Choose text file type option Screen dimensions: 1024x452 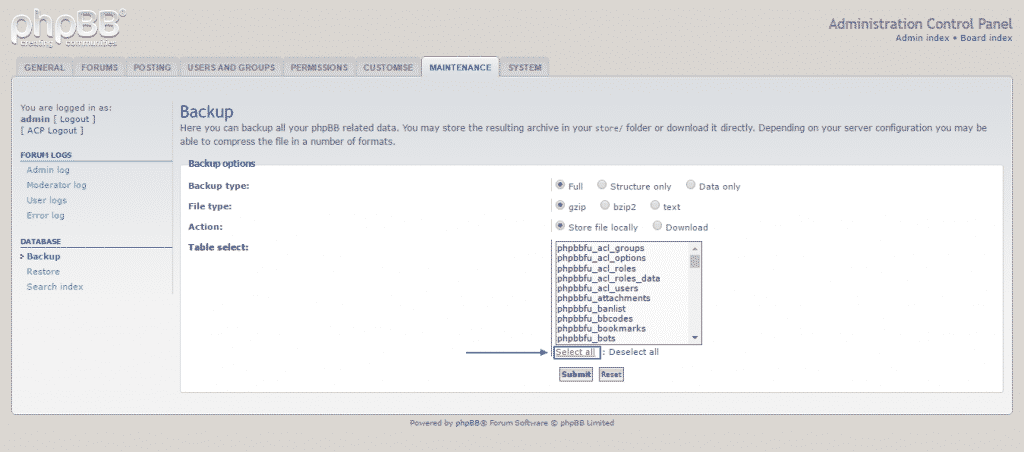pyautogui.click(x=655, y=206)
